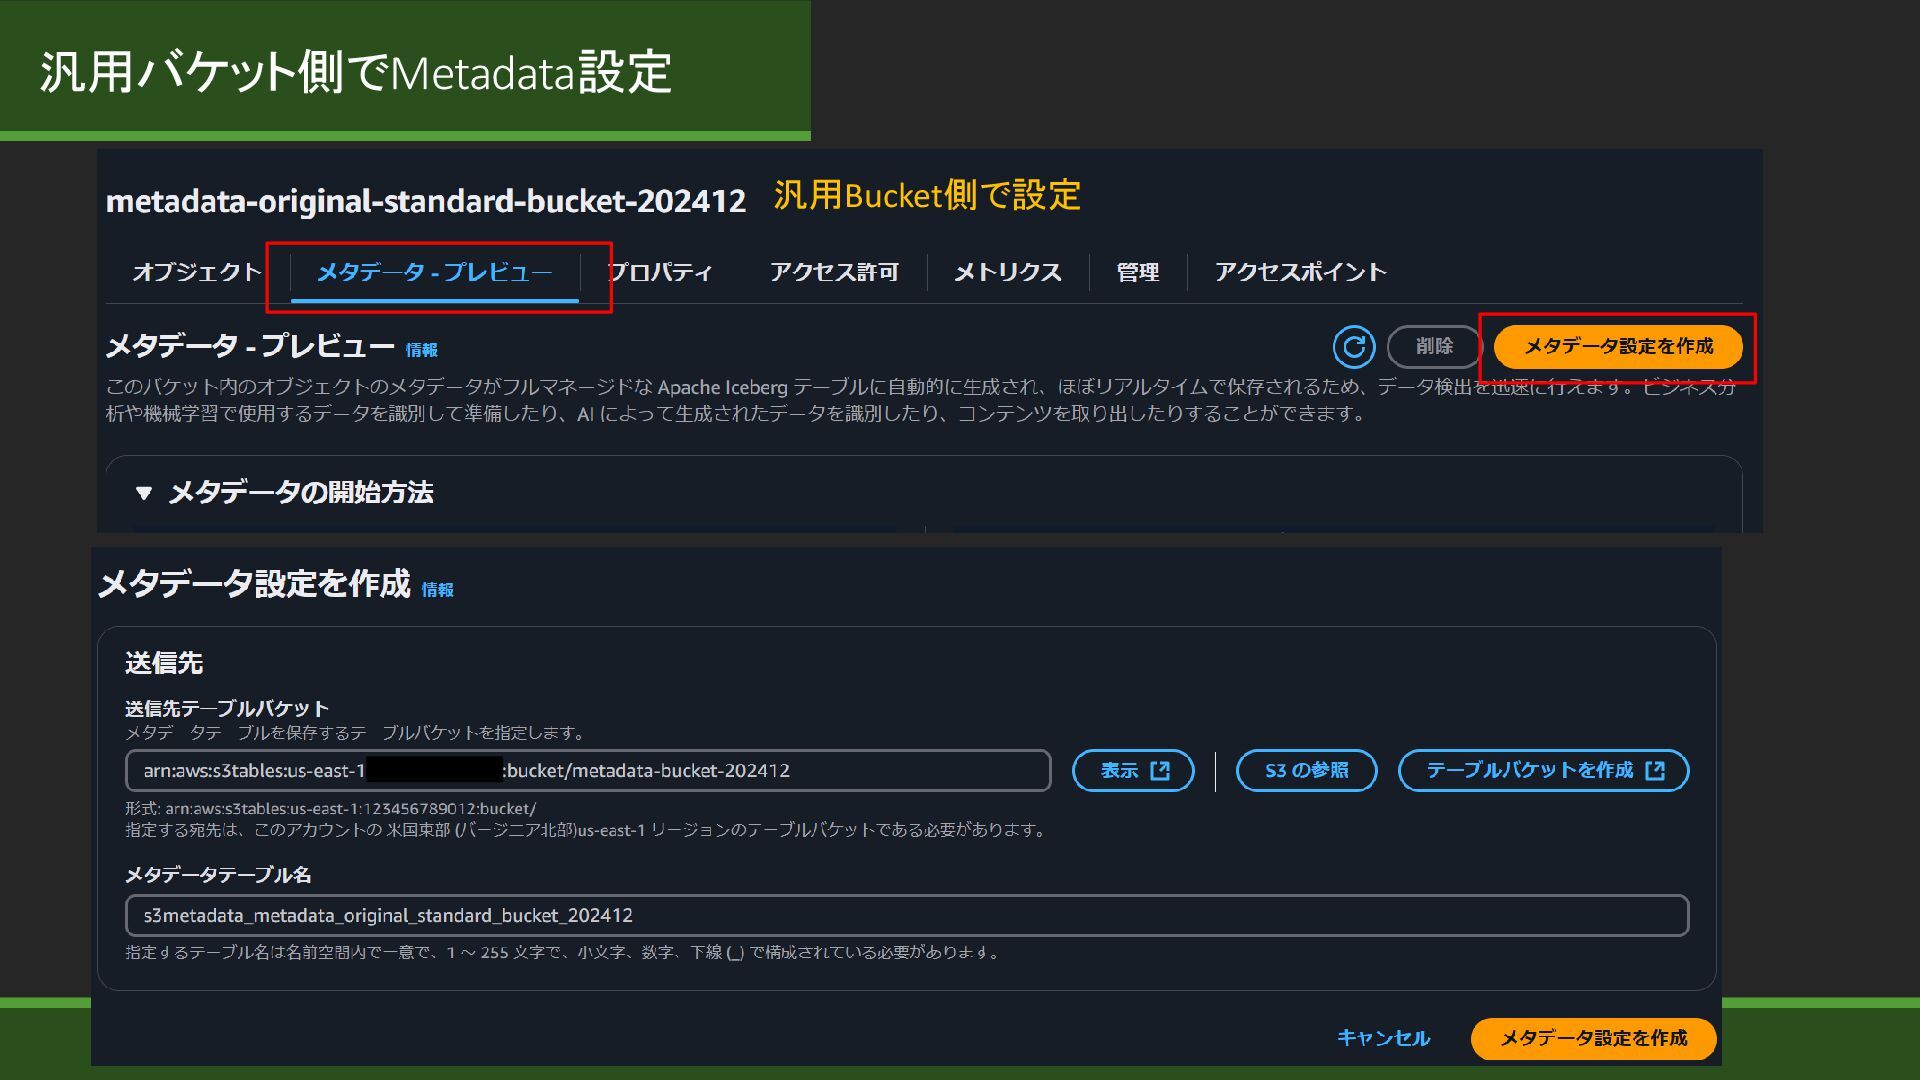Click 情報 link beside メタデータ設定を作成 heading
The image size is (1920, 1080).
437,590
